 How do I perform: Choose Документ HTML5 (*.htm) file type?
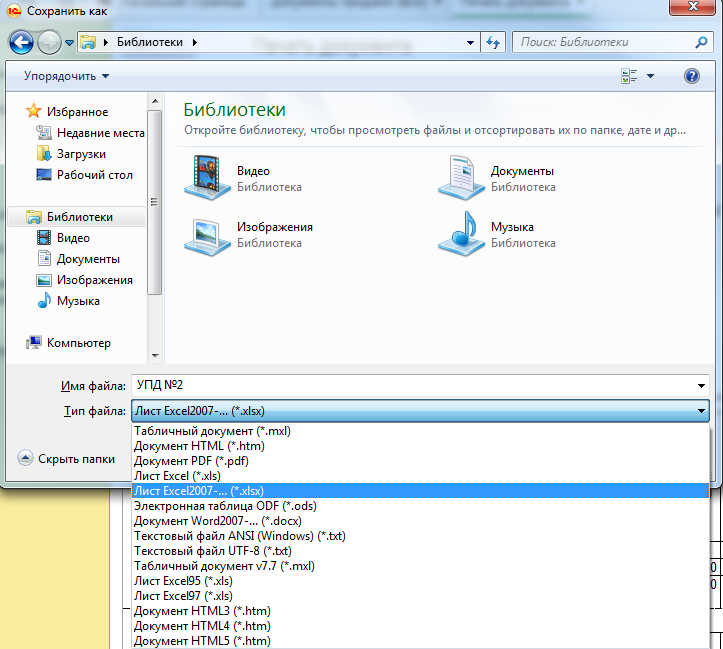[420, 641]
